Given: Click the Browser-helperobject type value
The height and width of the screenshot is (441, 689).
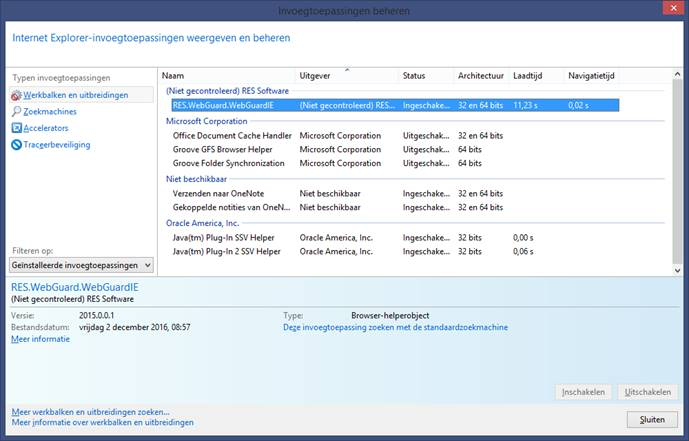Looking at the screenshot, I should 390,315.
